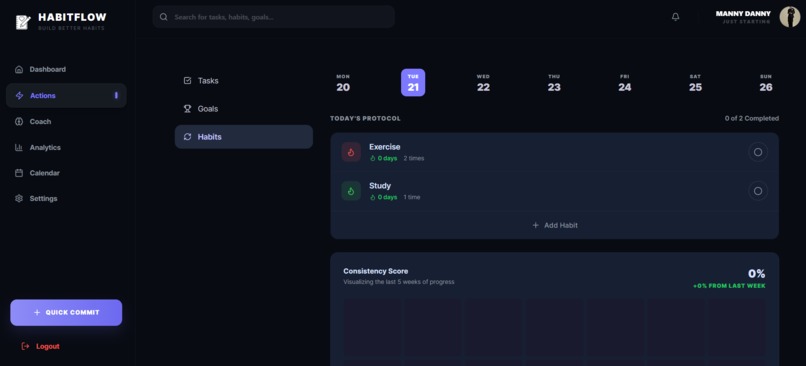Select the Habits tab
Viewport: 806px width, 366px height.
(244, 137)
